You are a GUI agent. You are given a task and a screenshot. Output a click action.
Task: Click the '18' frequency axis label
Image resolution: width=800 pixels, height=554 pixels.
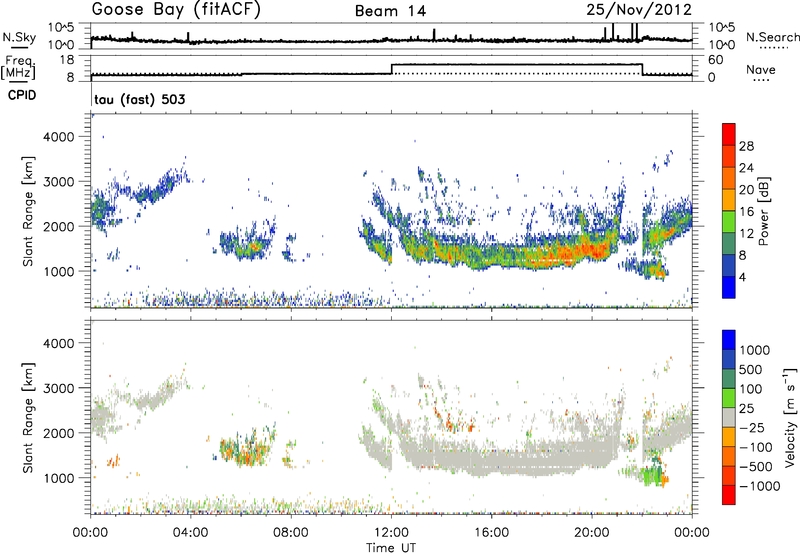(x=66, y=60)
